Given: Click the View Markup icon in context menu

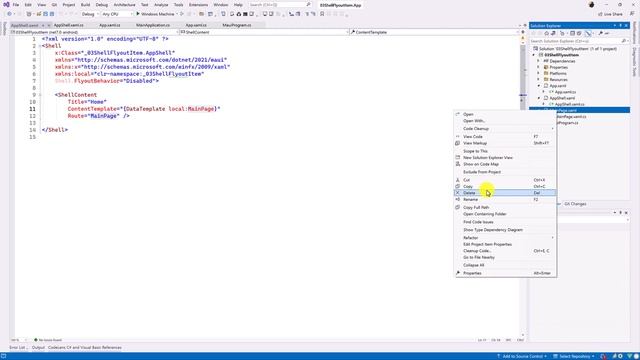Looking at the screenshot, I should pyautogui.click(x=458, y=143).
